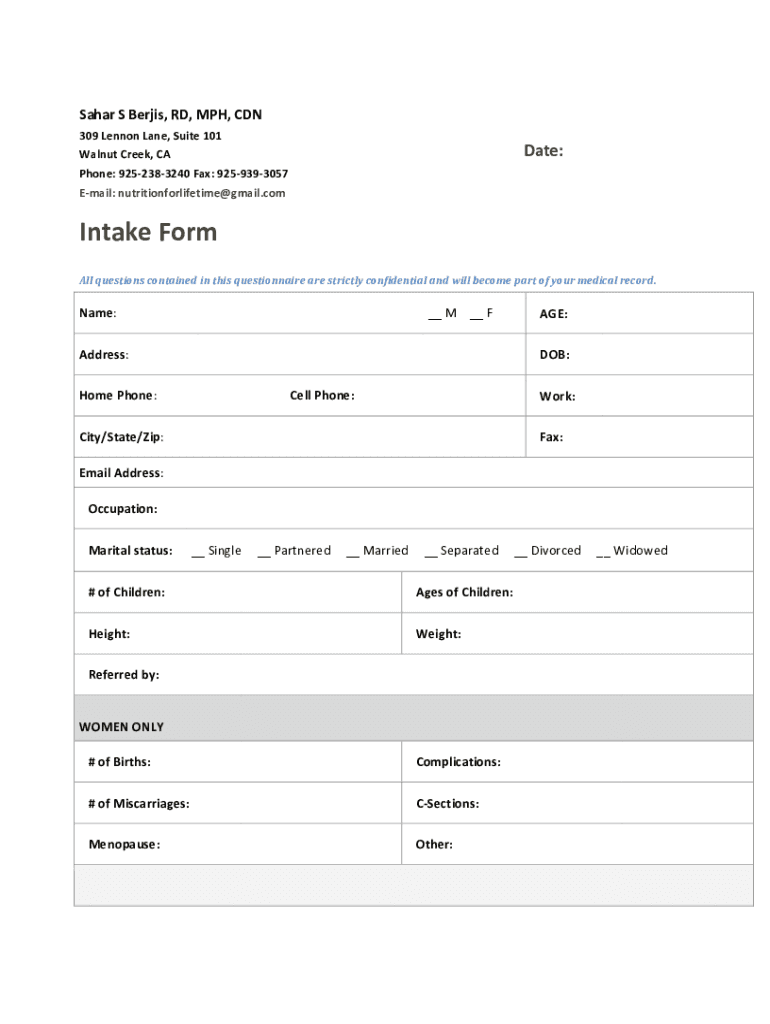Mark the Divorced marital status option

coord(521,551)
